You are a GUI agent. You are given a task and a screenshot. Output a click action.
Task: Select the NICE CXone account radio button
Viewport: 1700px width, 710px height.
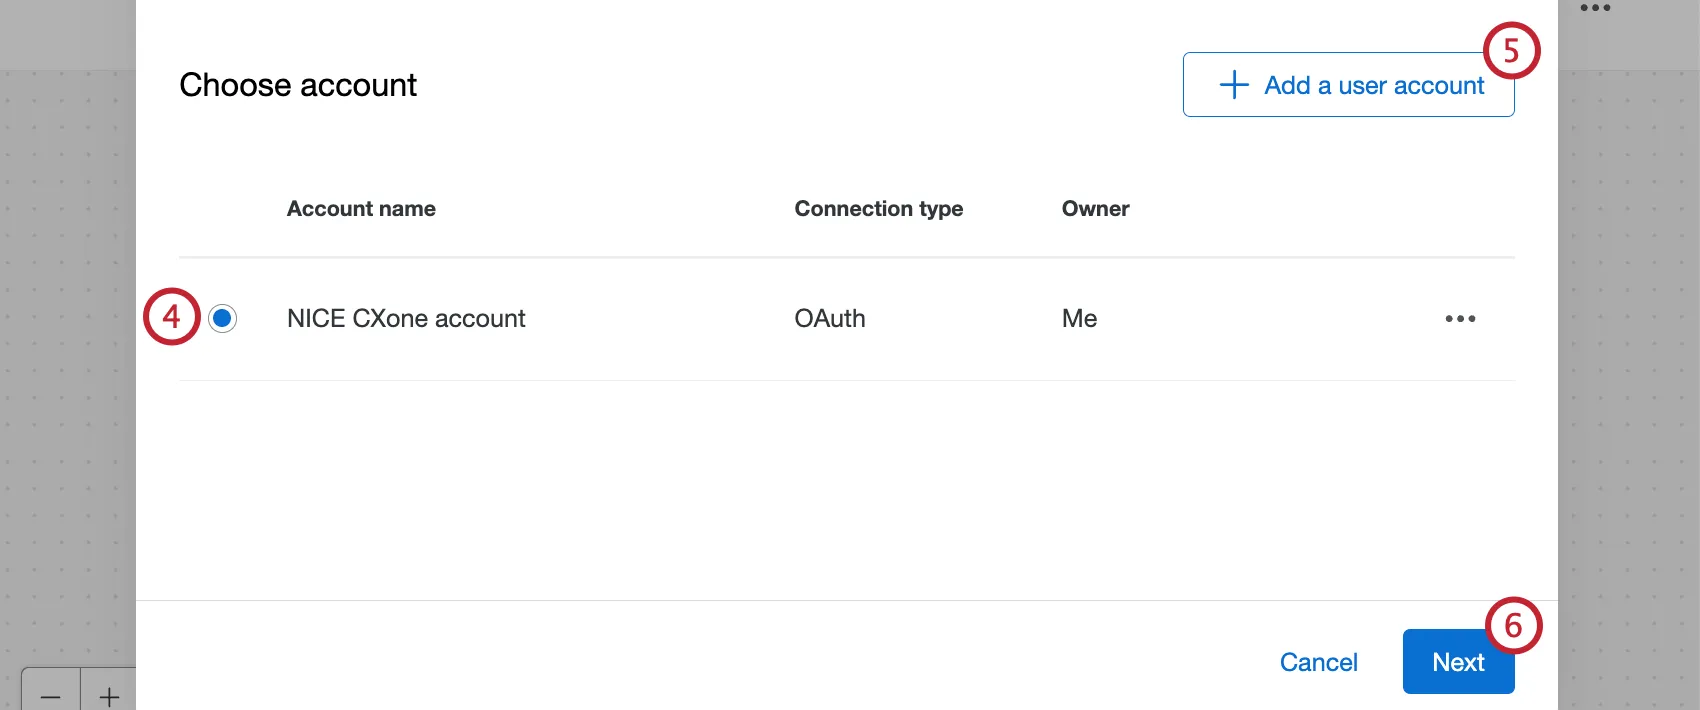[x=222, y=318]
